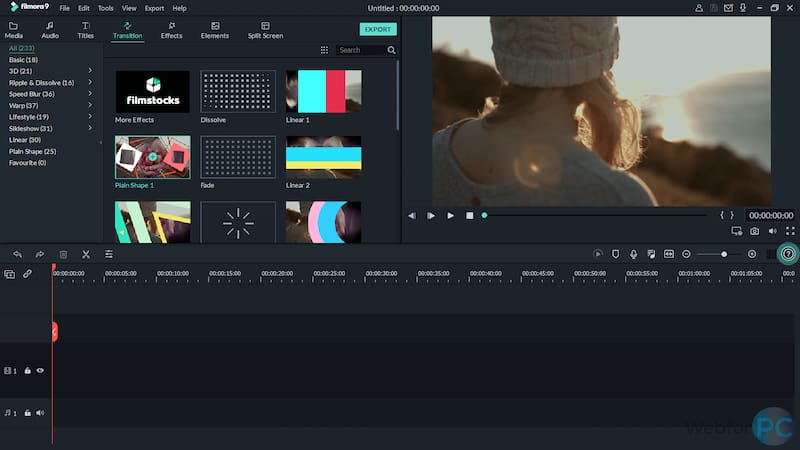Open the Tools menu
Screen dimensions: 800x450
[x=106, y=8]
